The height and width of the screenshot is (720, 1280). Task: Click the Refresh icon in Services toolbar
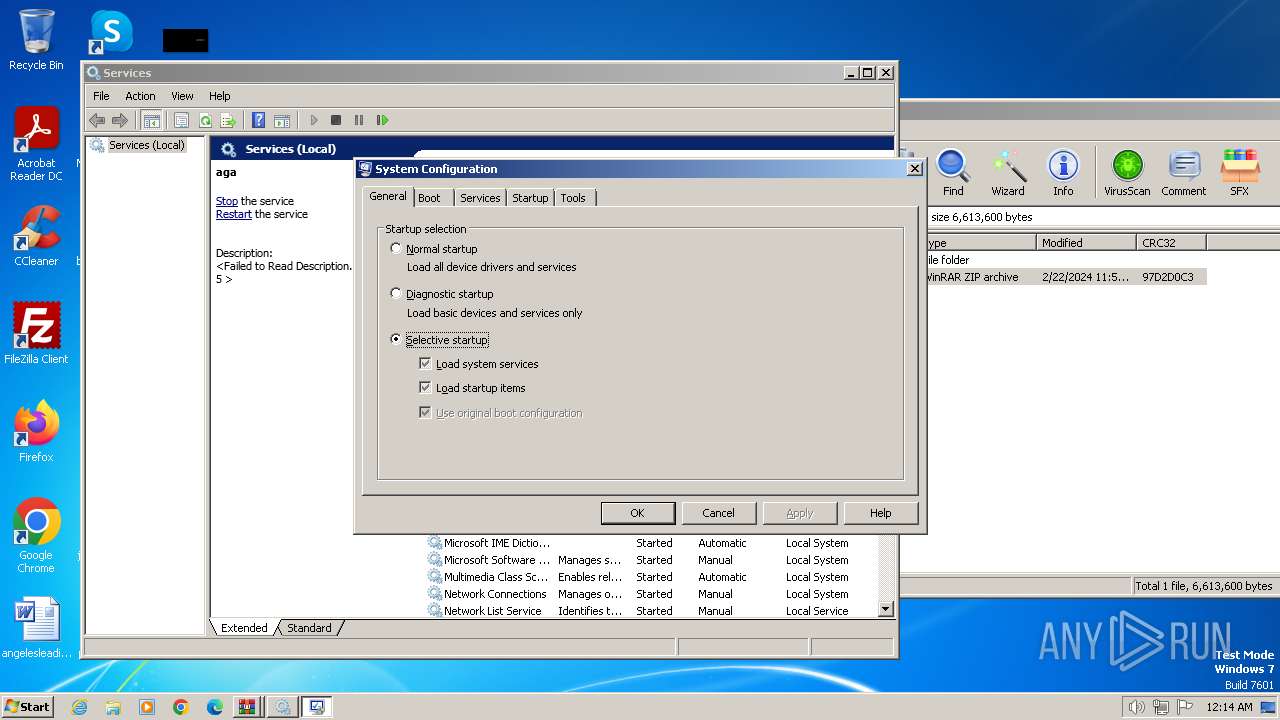[x=205, y=120]
